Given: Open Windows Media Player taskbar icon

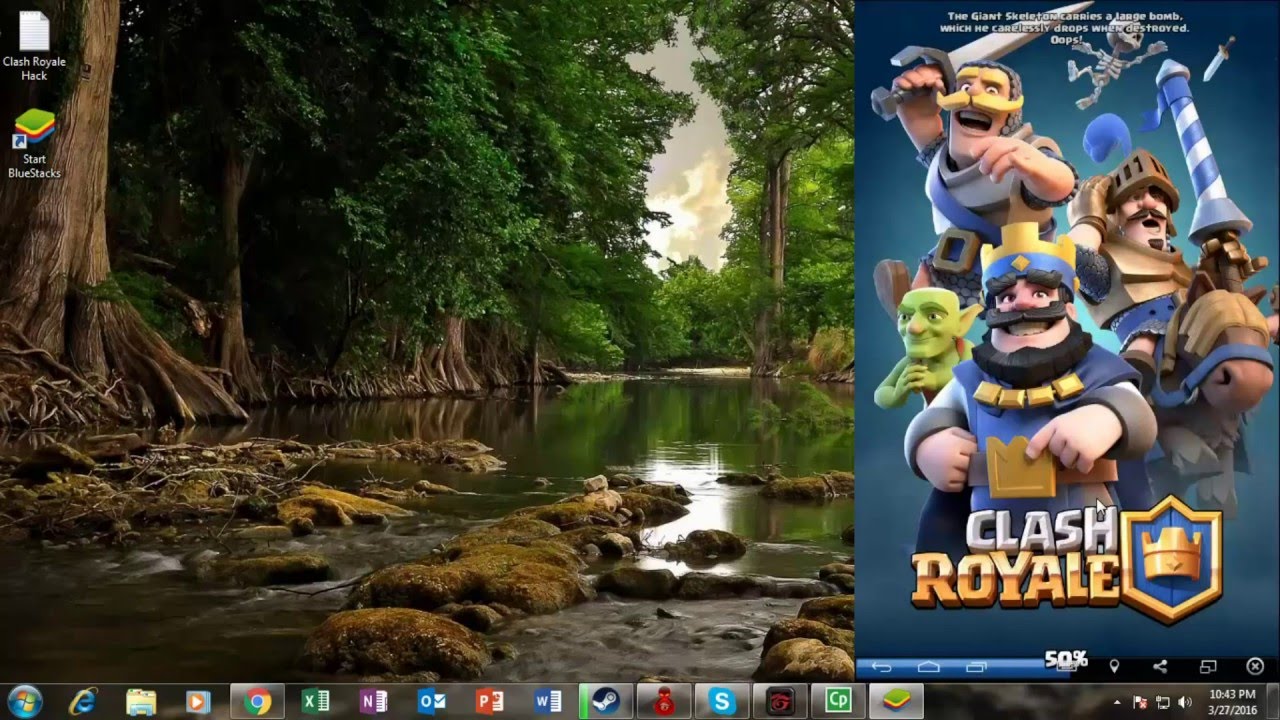Looking at the screenshot, I should pyautogui.click(x=198, y=702).
